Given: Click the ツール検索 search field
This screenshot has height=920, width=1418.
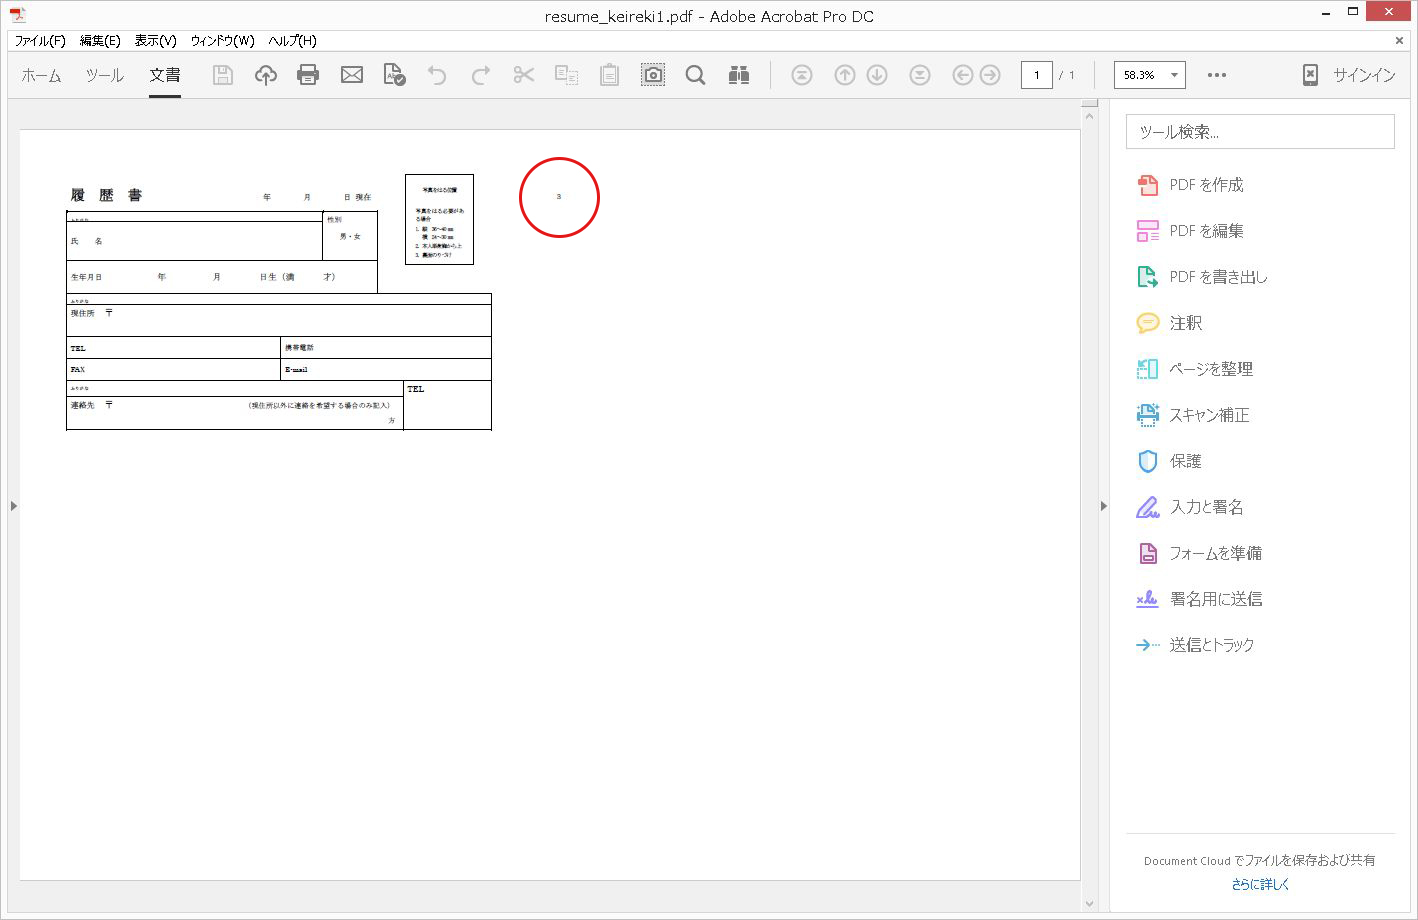Looking at the screenshot, I should pyautogui.click(x=1260, y=132).
